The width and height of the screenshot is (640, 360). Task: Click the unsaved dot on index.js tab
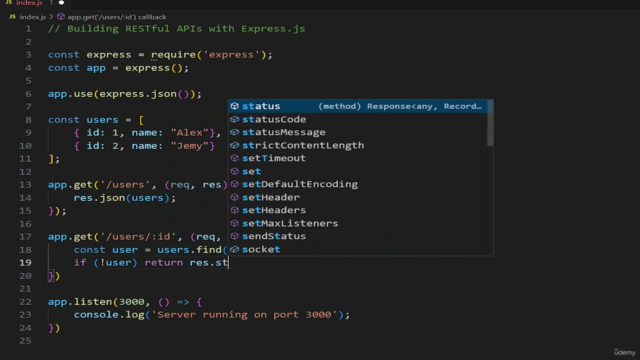pyautogui.click(x=62, y=3)
